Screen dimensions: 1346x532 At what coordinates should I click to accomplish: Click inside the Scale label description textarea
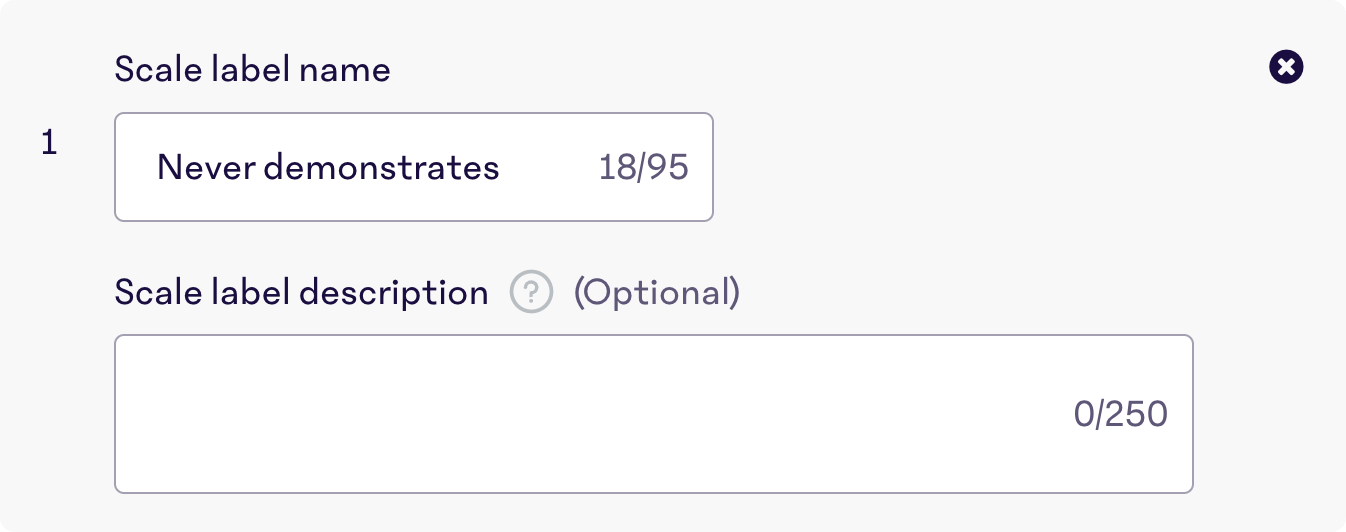tap(654, 414)
